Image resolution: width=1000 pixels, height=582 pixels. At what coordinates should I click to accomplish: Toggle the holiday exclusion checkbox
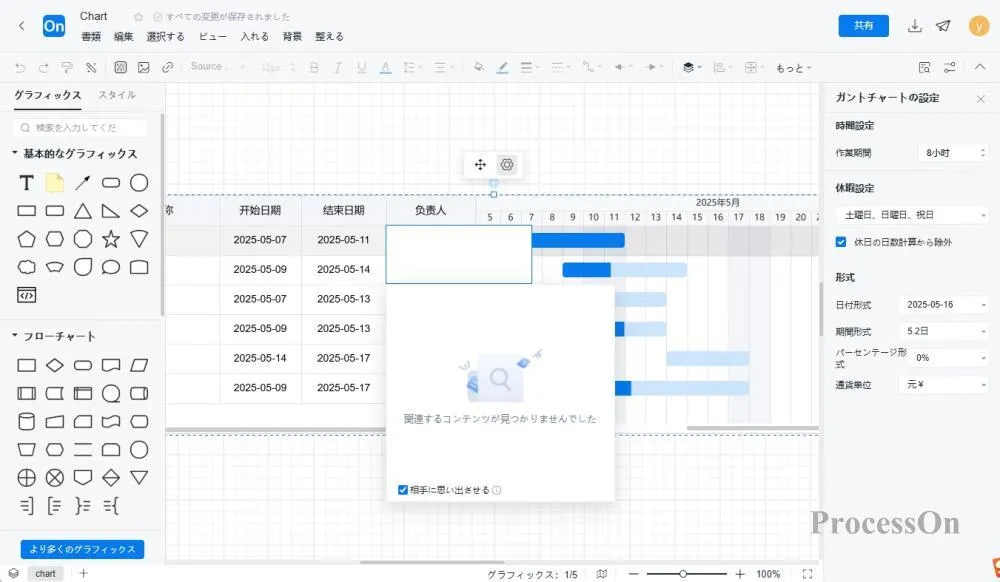(x=841, y=242)
